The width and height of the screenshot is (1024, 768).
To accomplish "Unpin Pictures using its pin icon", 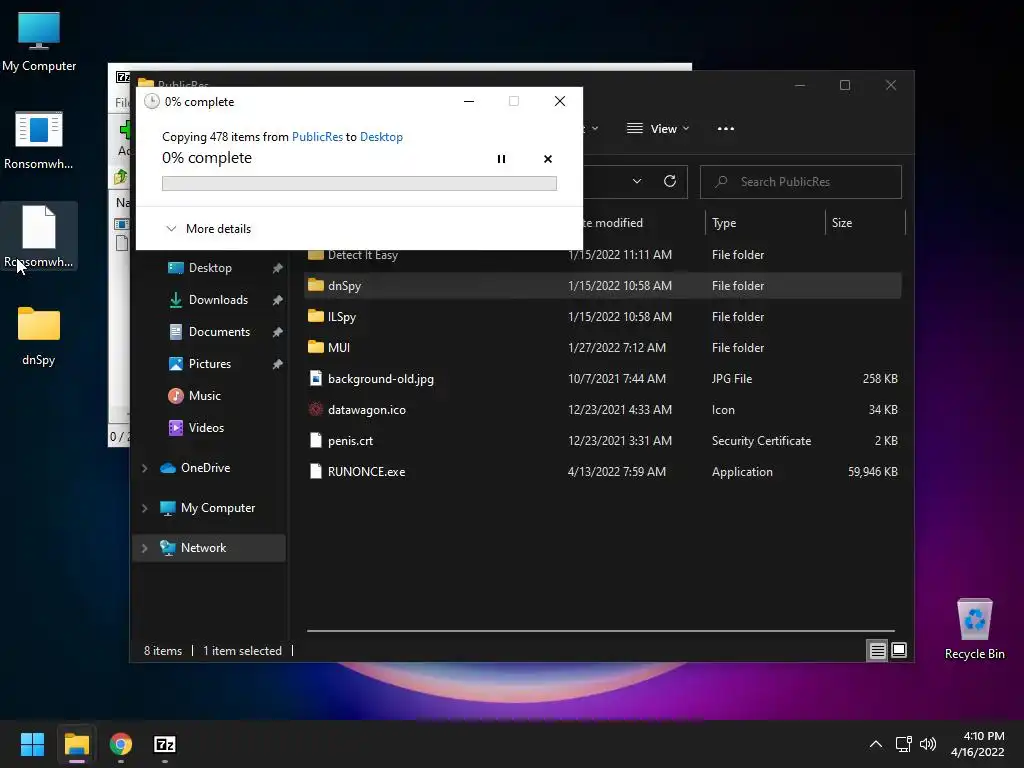I will pos(278,364).
